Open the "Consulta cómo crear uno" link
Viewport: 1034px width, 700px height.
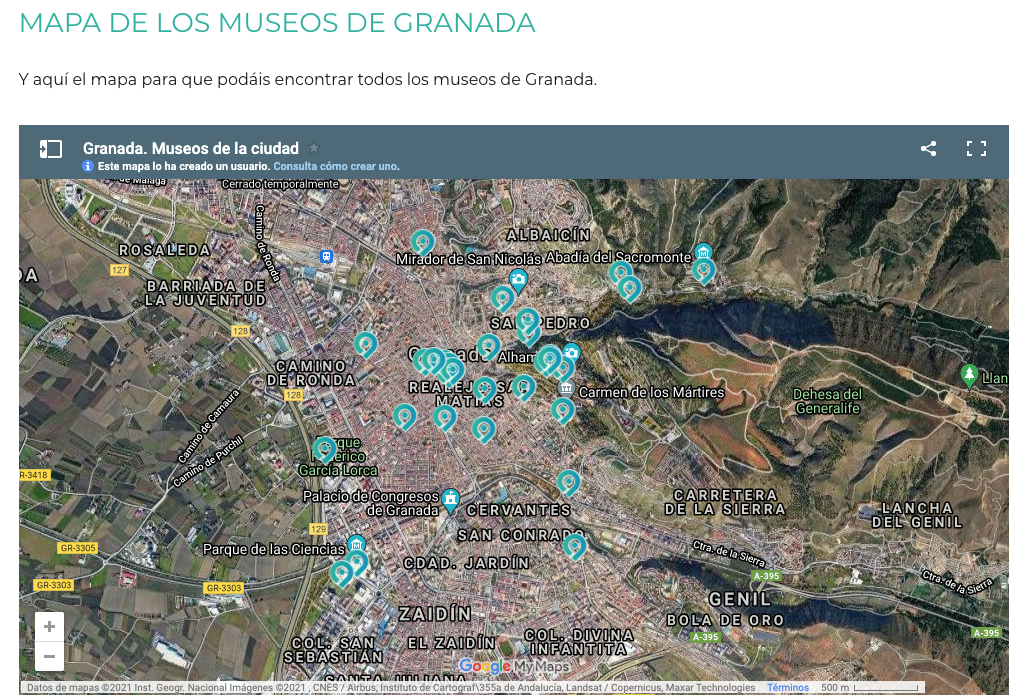[336, 166]
